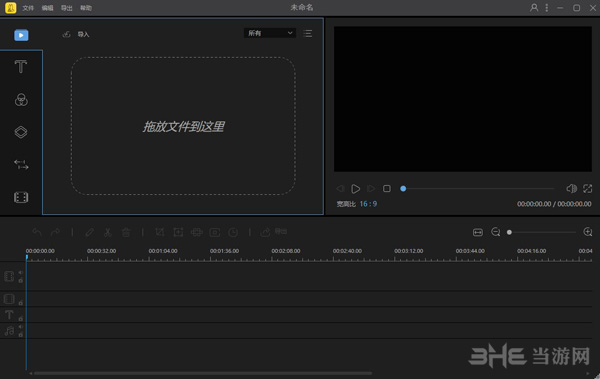Screen dimensions: 600x379
Task: Select the Mosaic tool
Action: click(x=196, y=232)
